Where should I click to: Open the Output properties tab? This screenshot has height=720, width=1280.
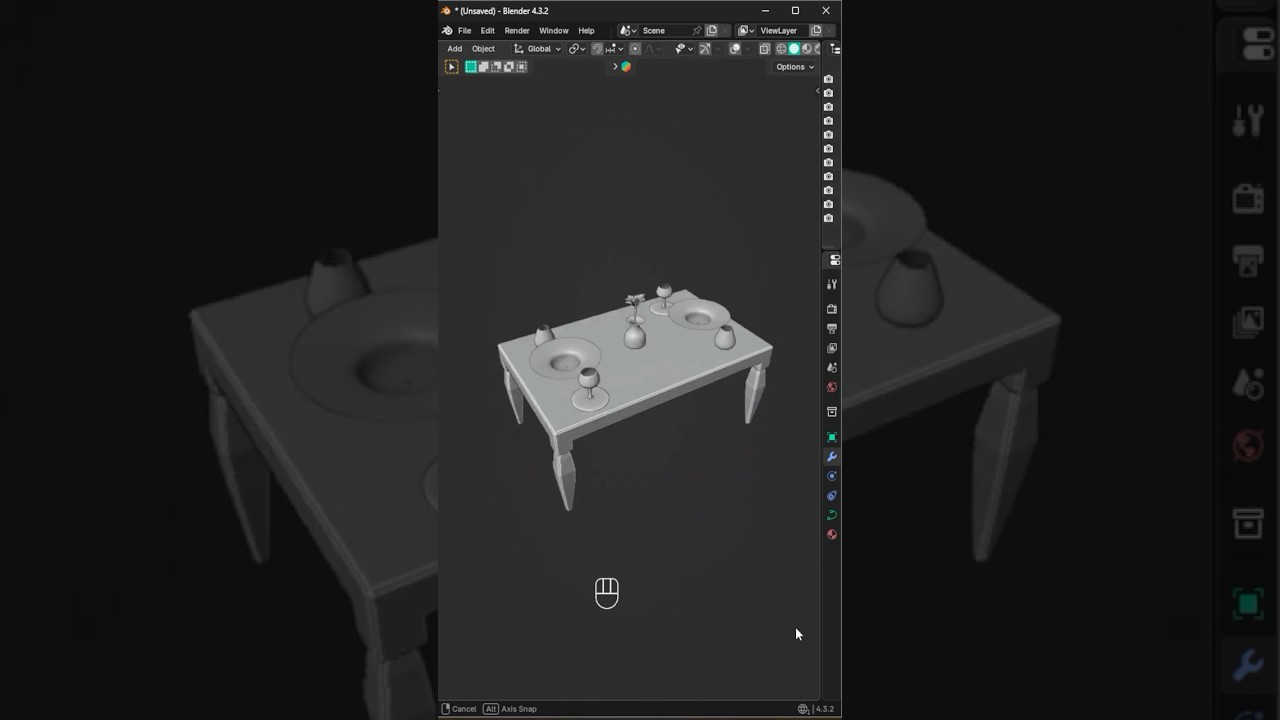831,329
